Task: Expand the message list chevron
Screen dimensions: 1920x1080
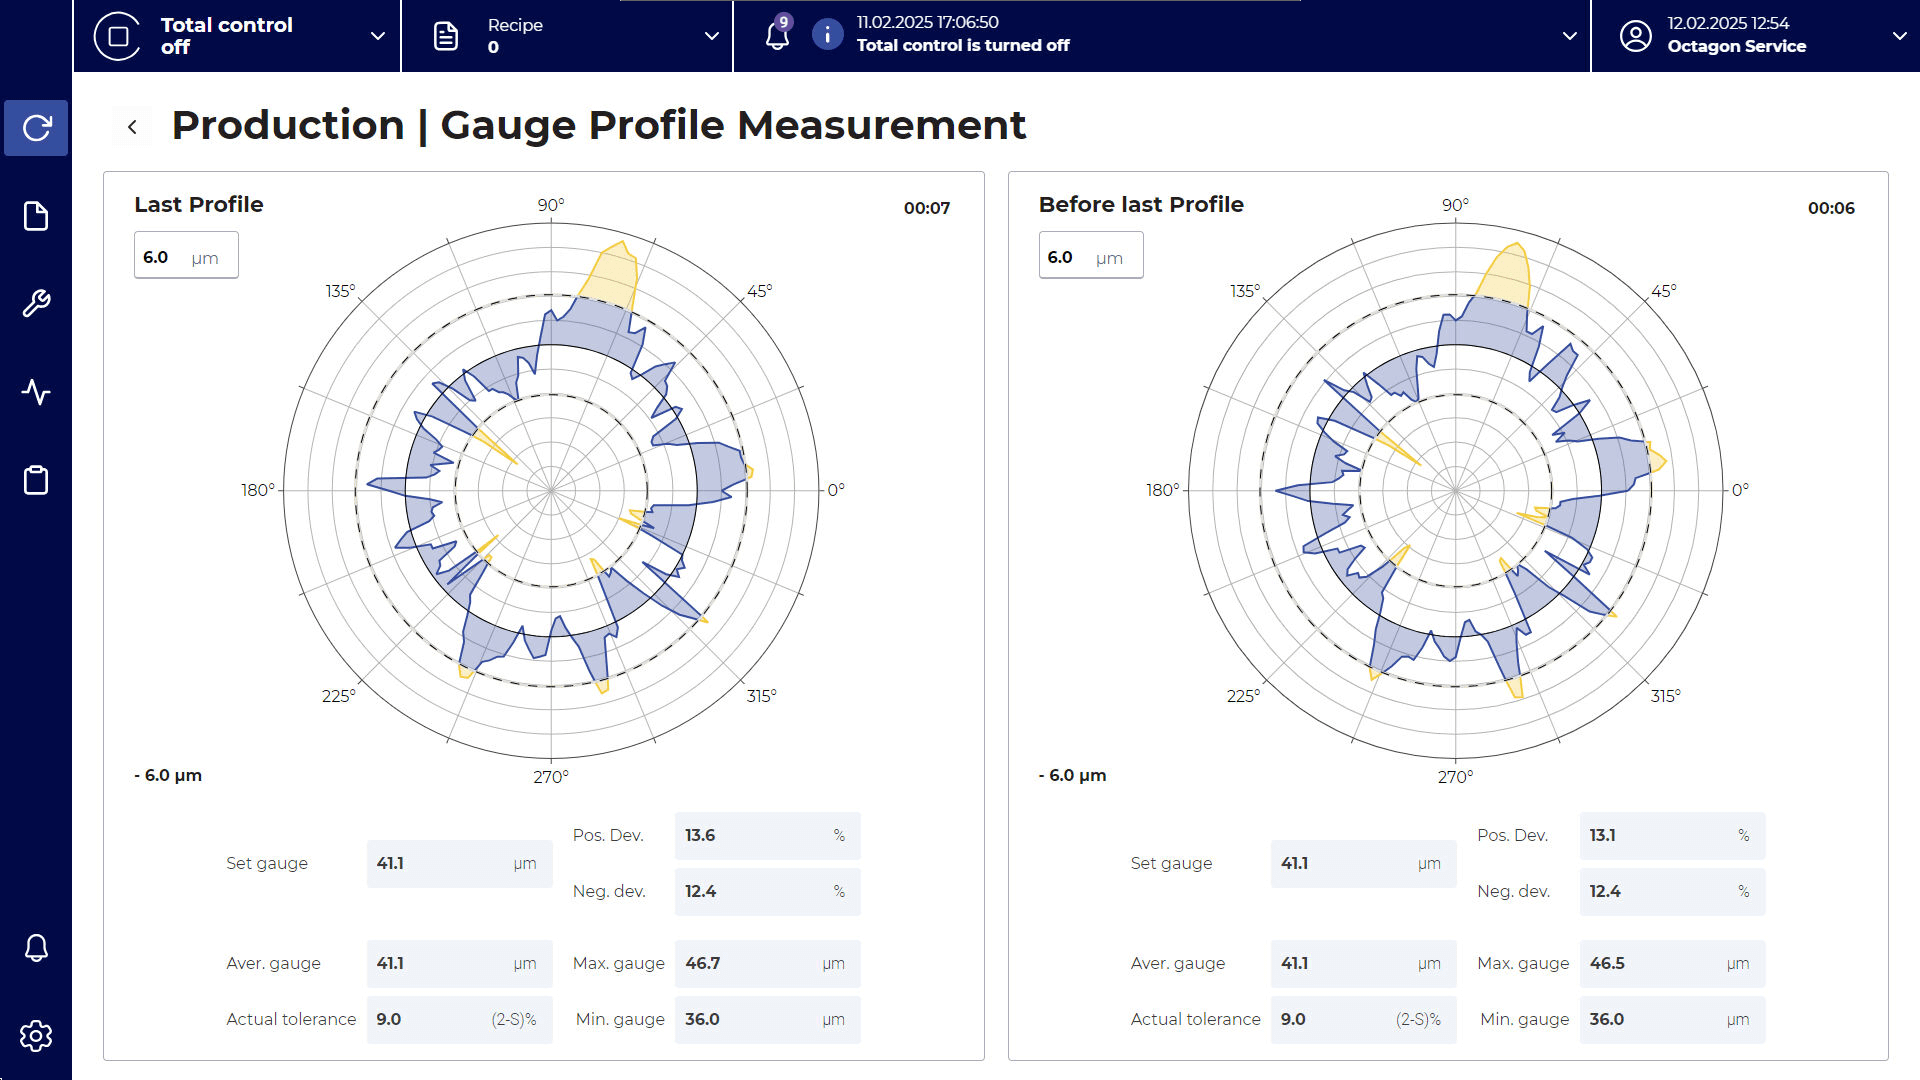Action: coord(1570,36)
